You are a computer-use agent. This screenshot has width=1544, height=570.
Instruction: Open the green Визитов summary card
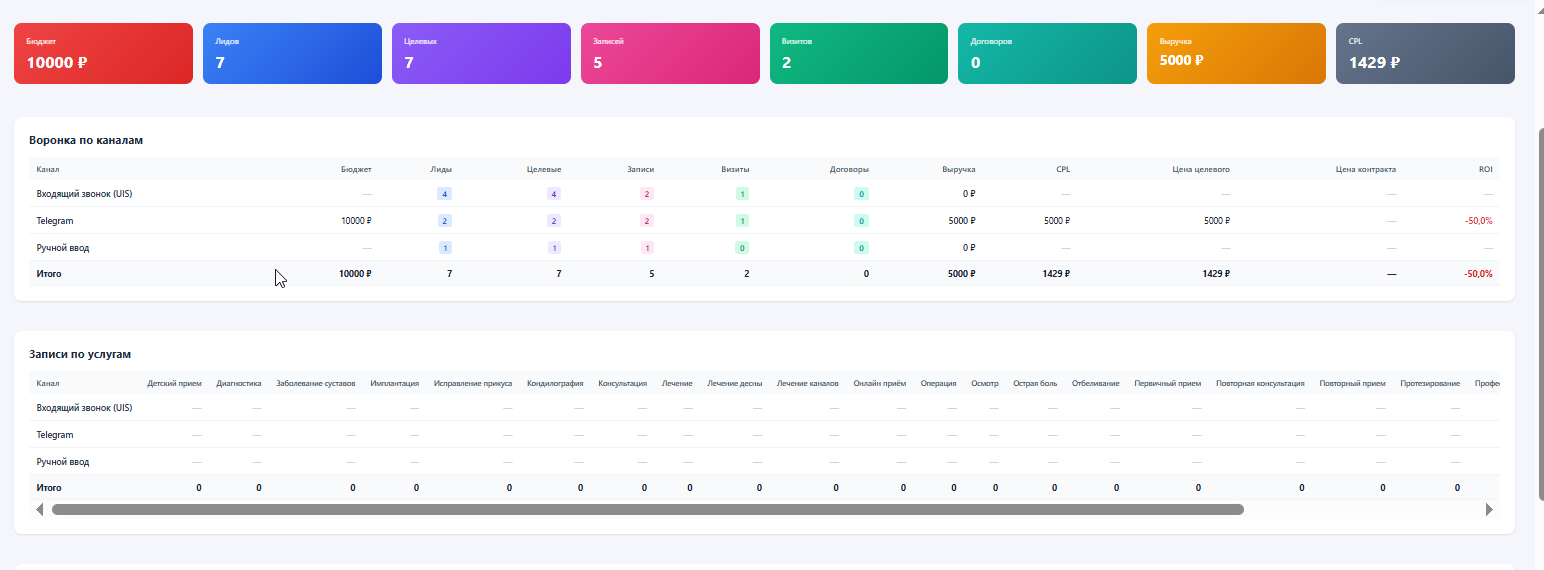[859, 54]
